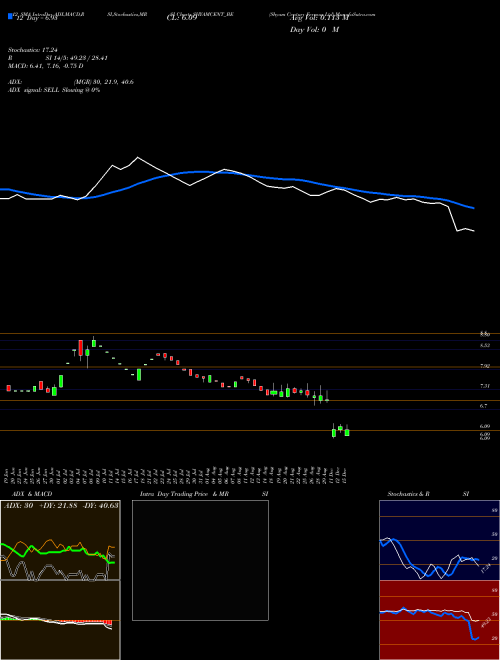Select the 'MACD: 6.41, 7.16, -0.75 D' line
500x660 pixels.
[x=45, y=66]
